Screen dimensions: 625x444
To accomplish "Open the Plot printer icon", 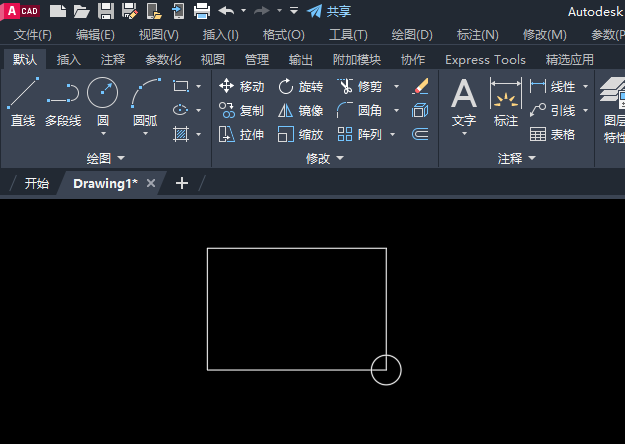I will [x=202, y=11].
